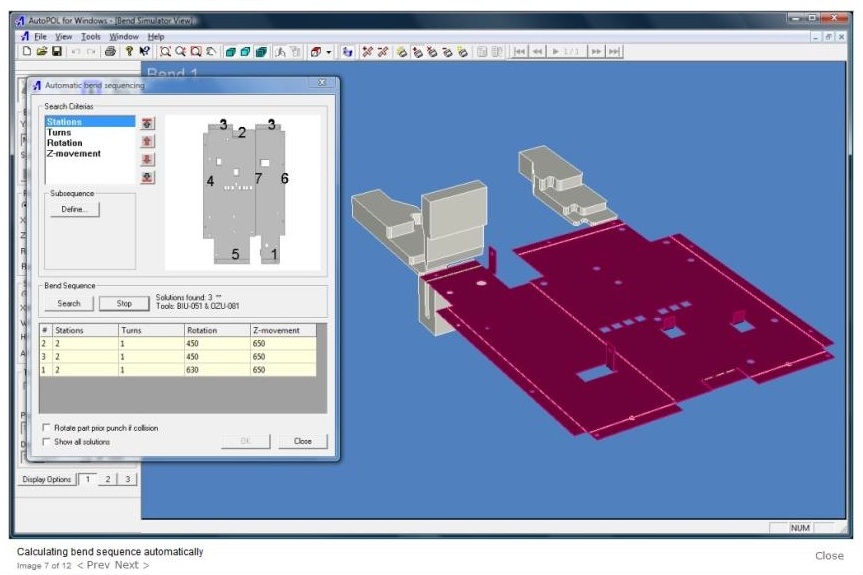Switch to Display Options tab 2
This screenshot has height=575, width=863.
tap(108, 479)
